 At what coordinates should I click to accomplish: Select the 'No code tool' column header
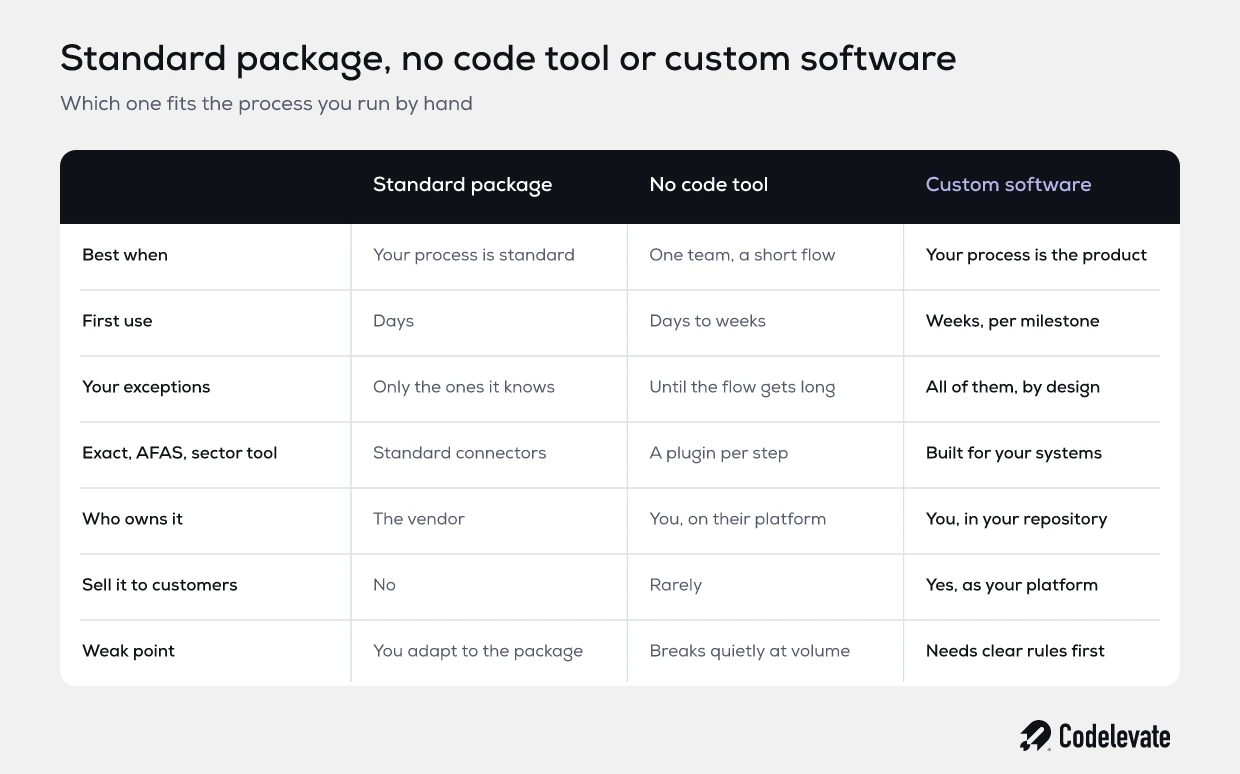coord(708,185)
